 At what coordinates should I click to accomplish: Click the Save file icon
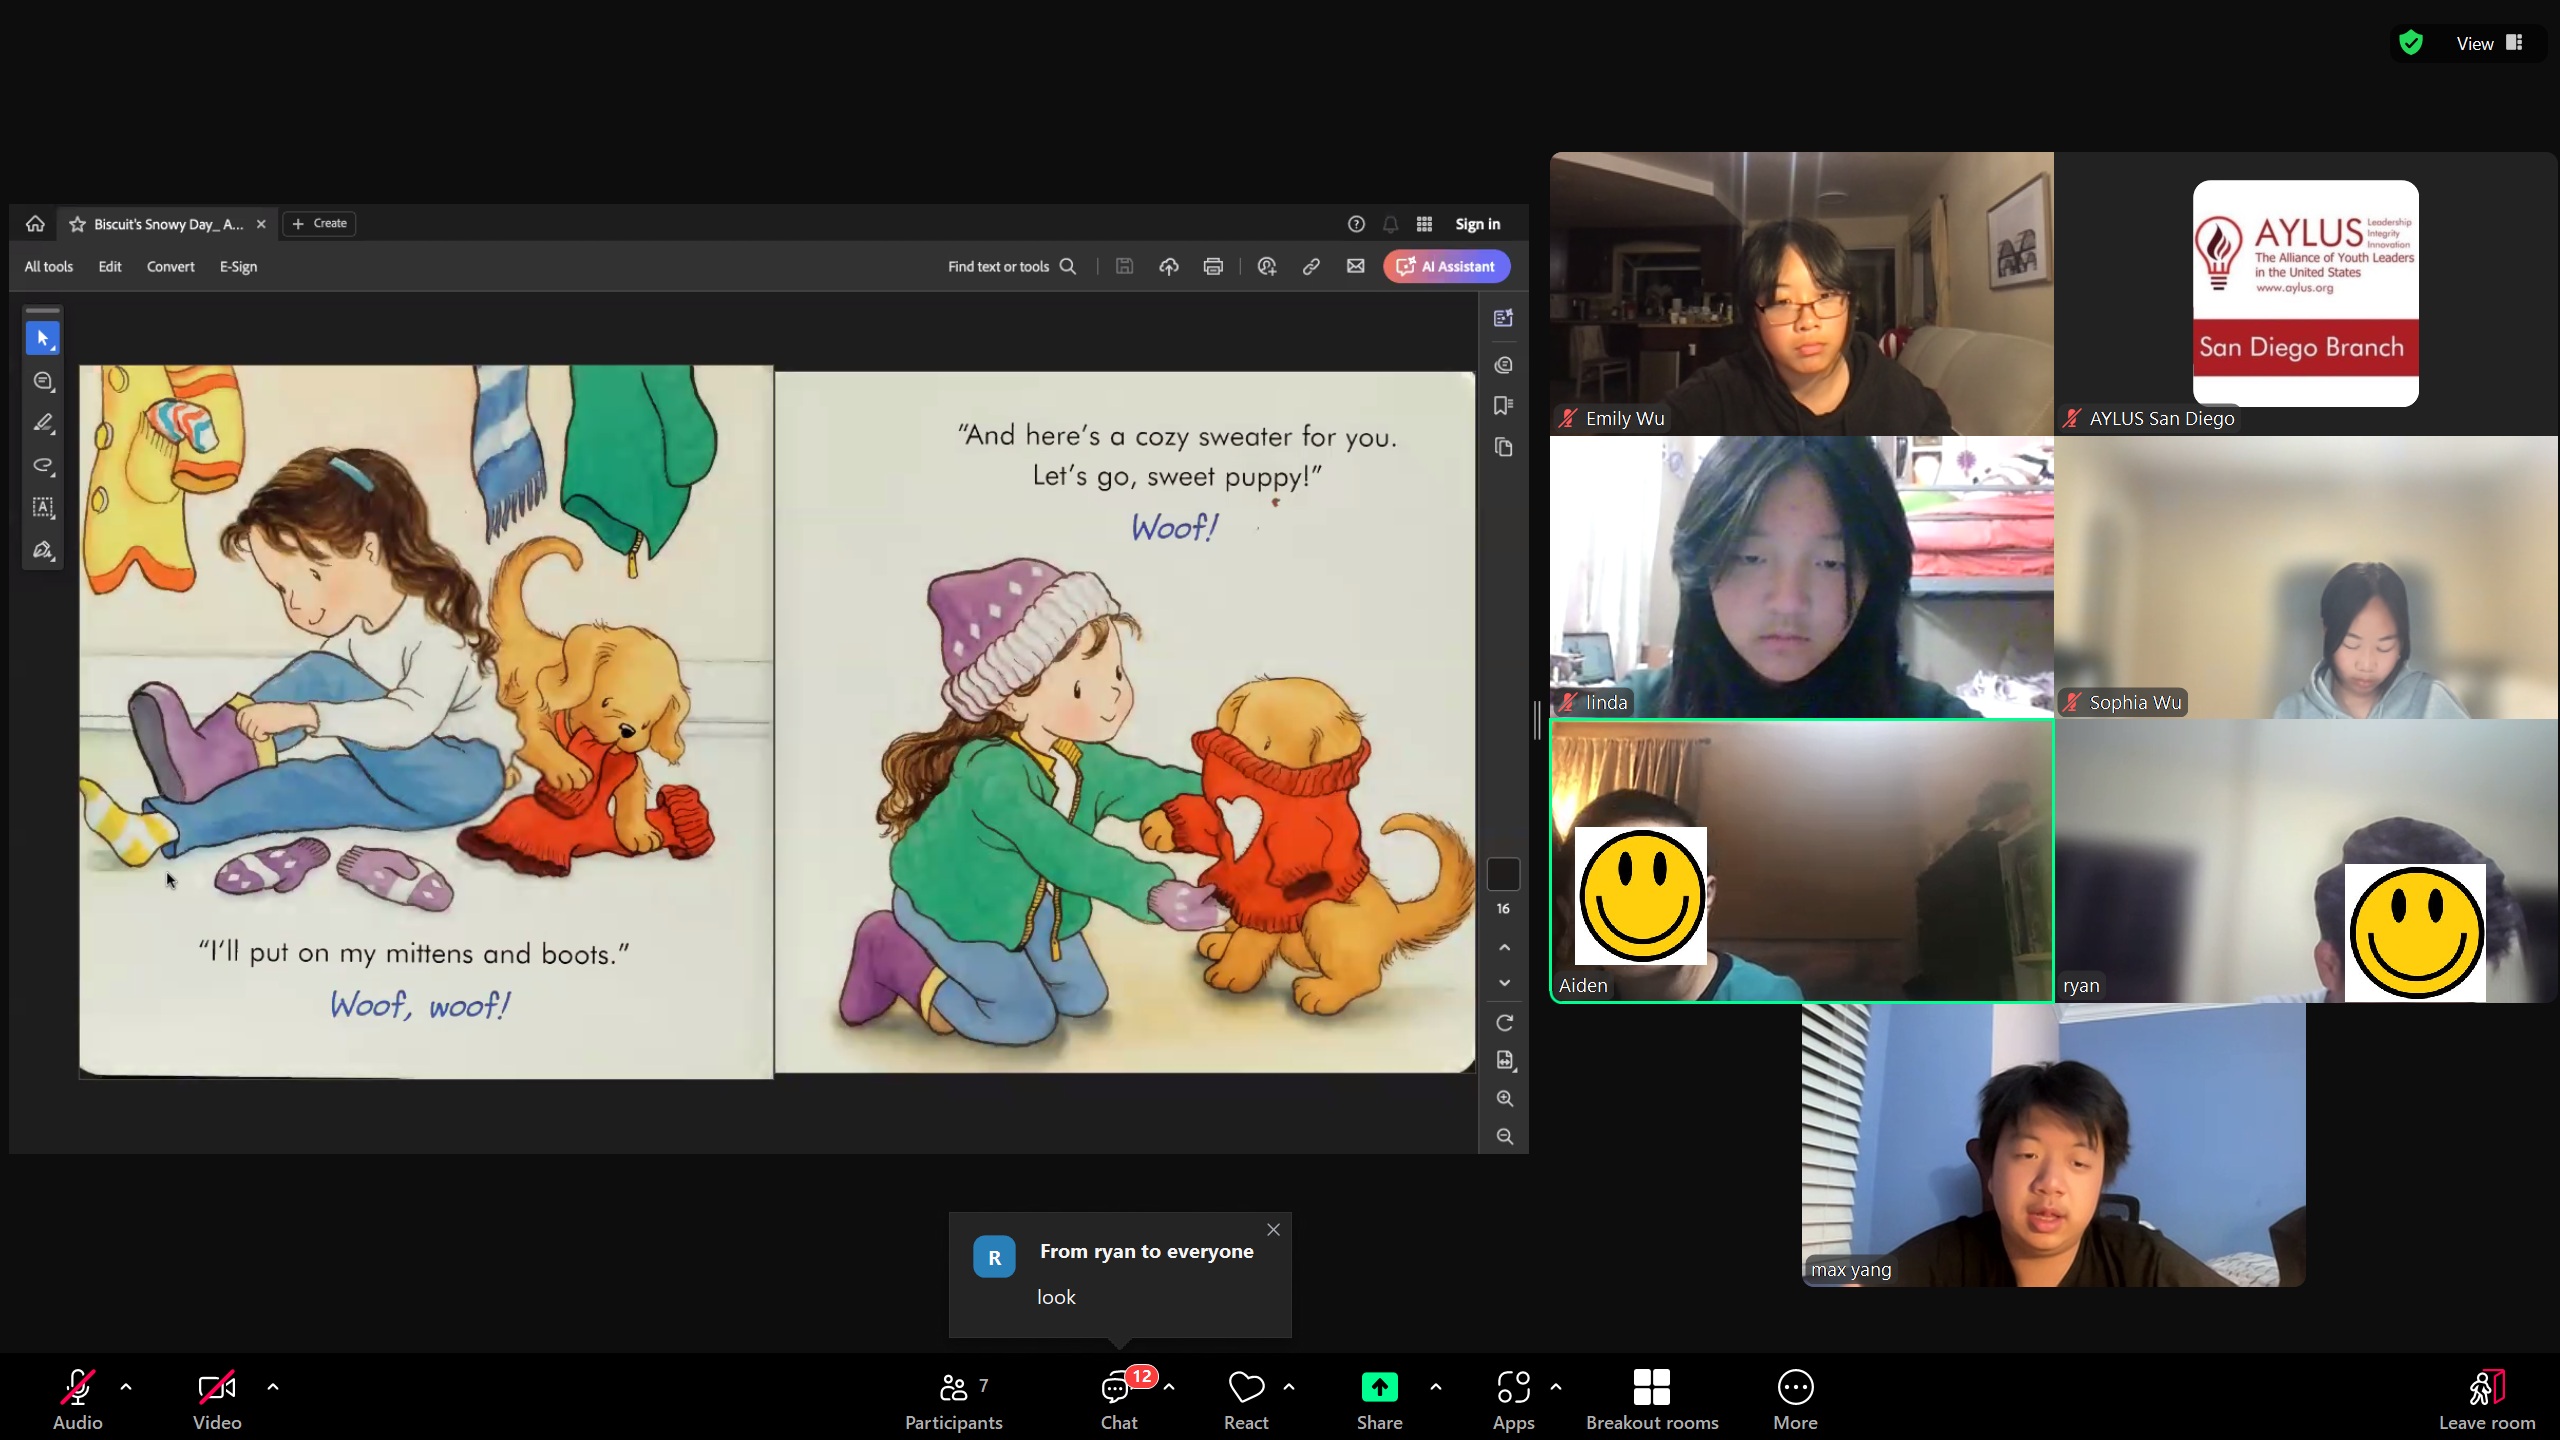tap(1124, 266)
